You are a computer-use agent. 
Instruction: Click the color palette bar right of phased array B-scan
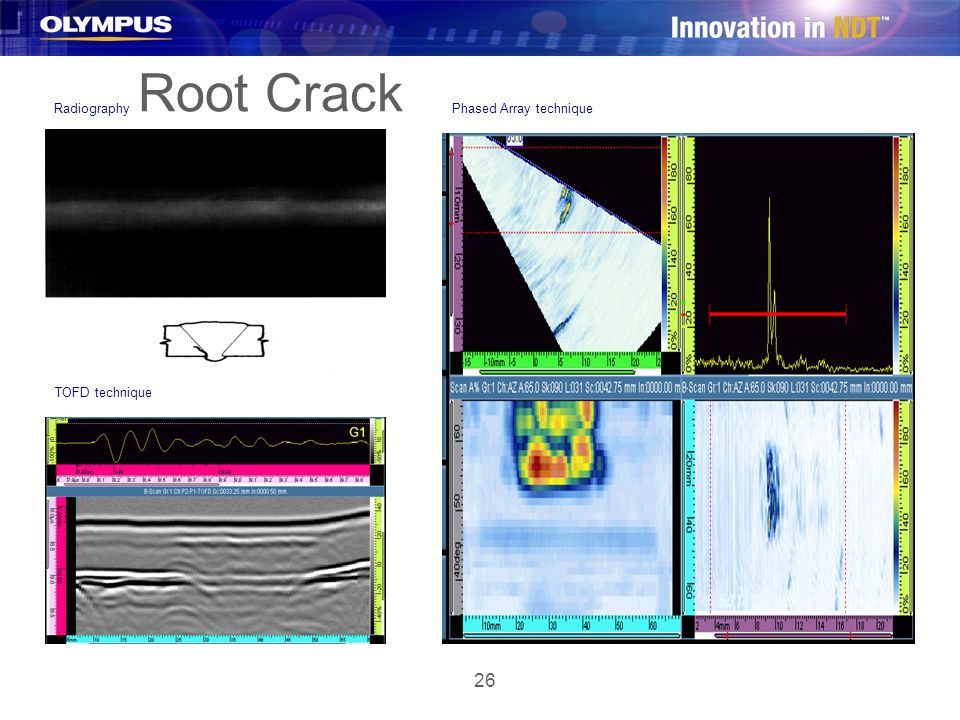tap(896, 508)
